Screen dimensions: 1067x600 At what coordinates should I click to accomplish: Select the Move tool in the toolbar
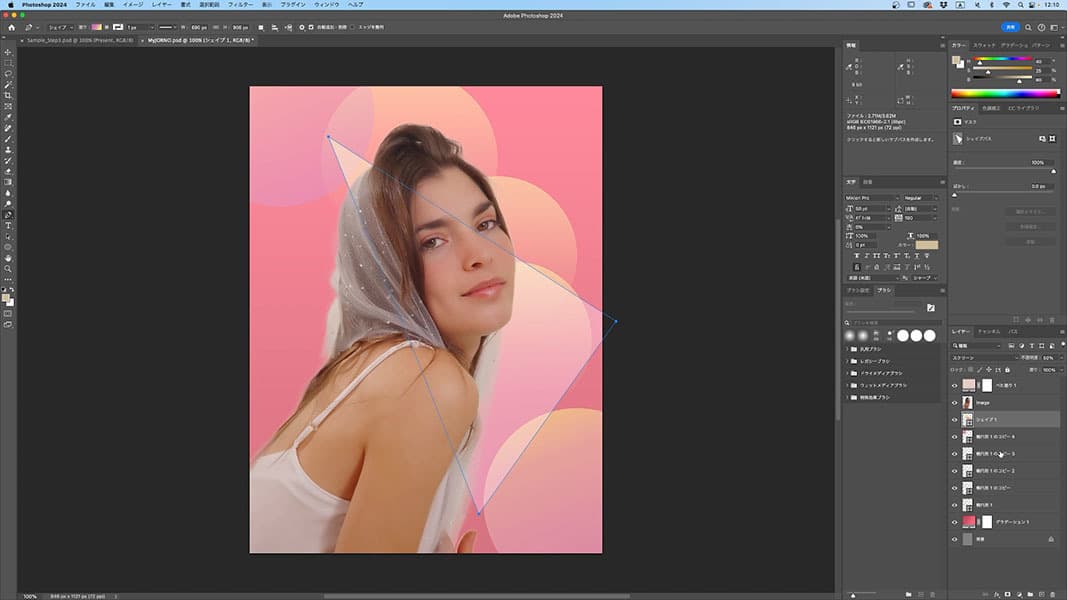point(8,52)
